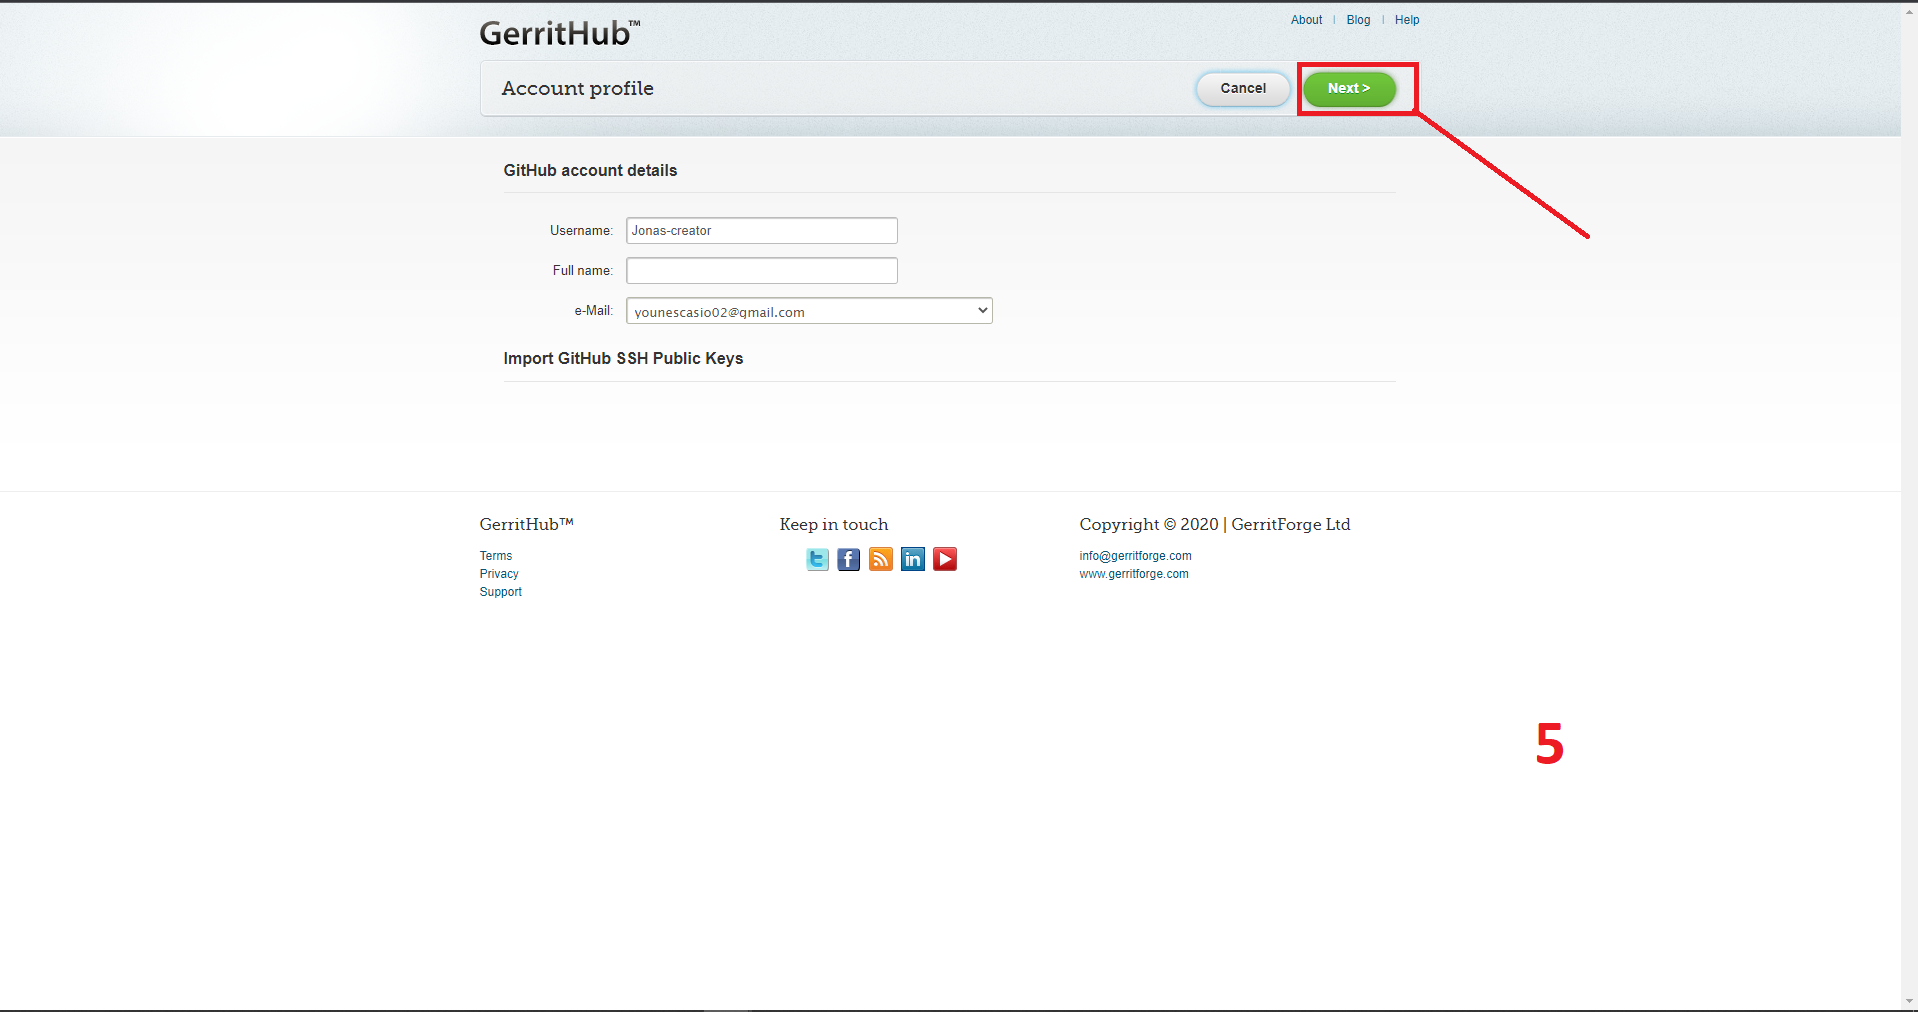Focus the Full name input field

[762, 270]
